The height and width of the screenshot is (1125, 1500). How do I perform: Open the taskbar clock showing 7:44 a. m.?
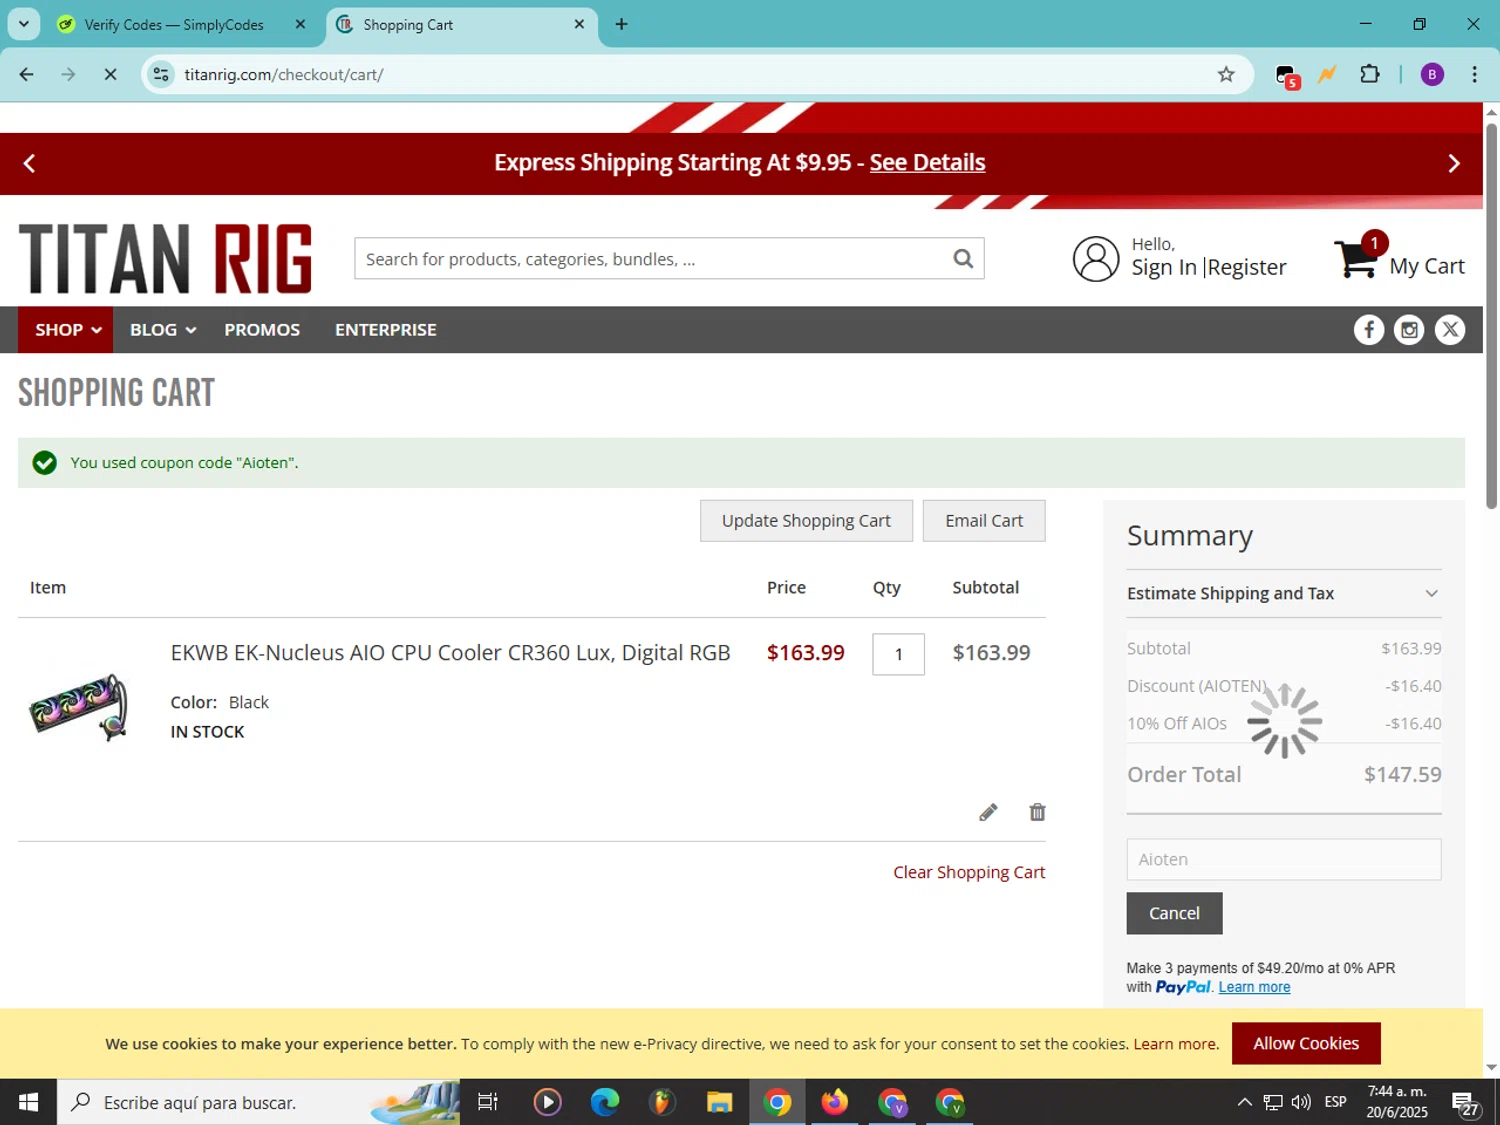pyautogui.click(x=1397, y=1102)
